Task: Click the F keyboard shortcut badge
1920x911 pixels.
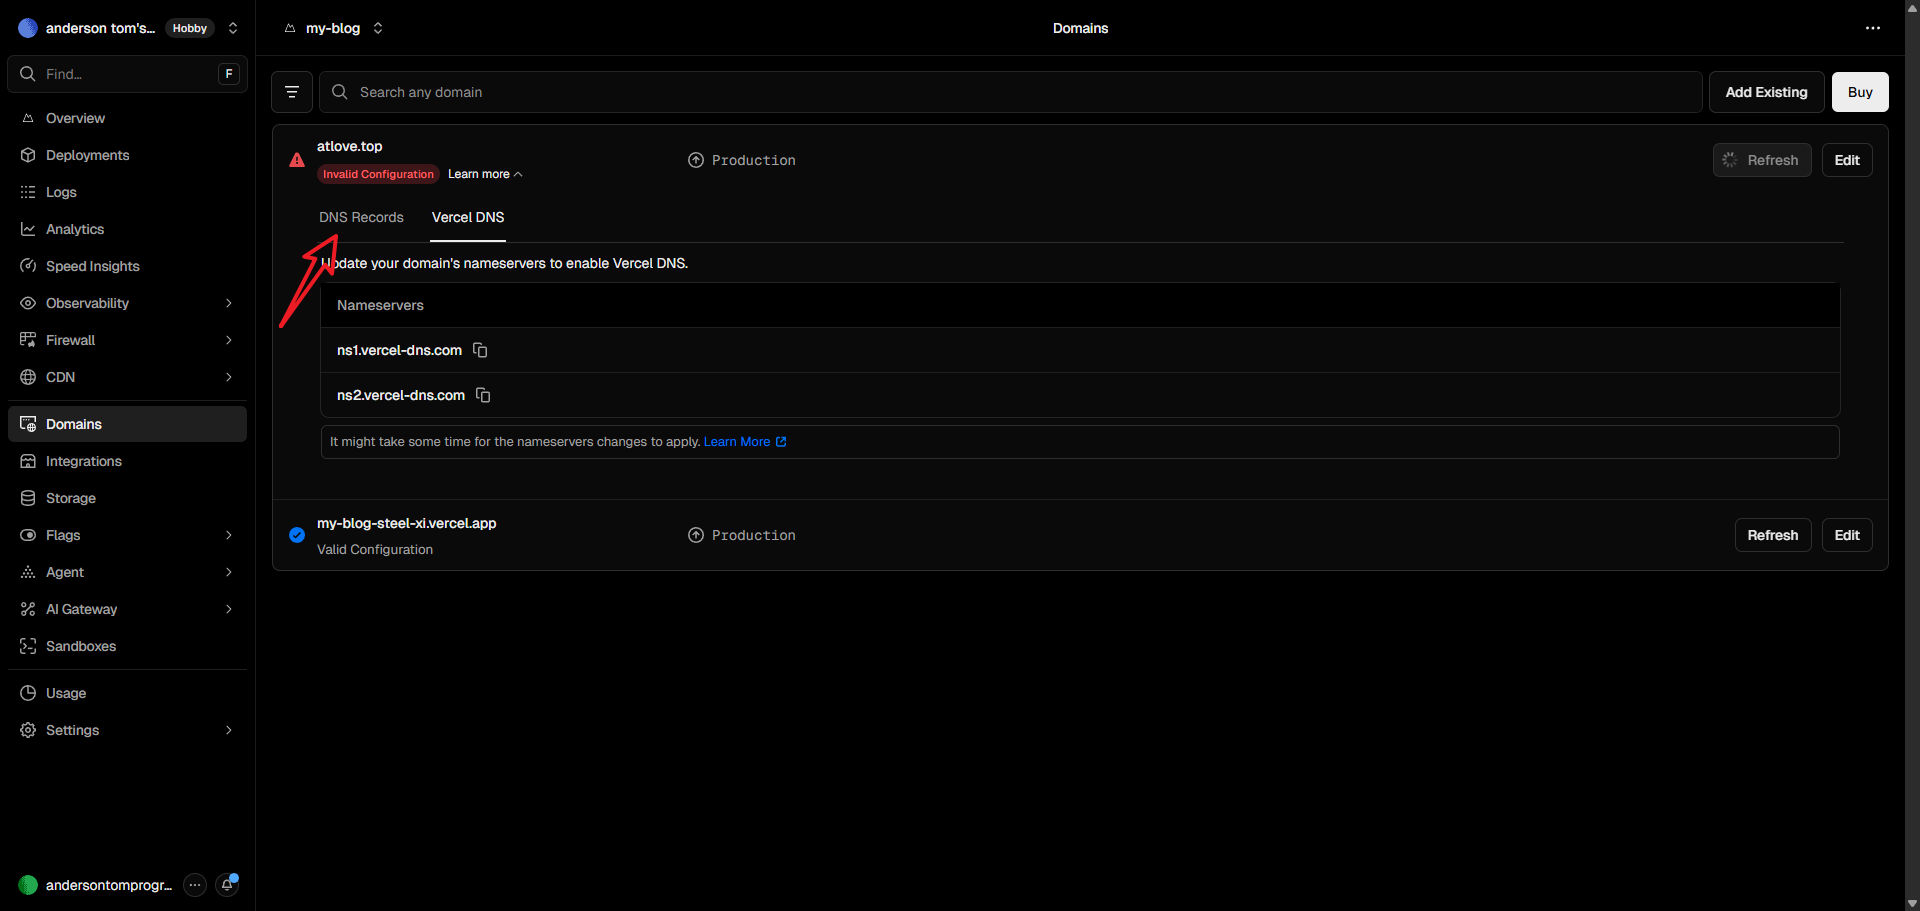Action: click(229, 74)
